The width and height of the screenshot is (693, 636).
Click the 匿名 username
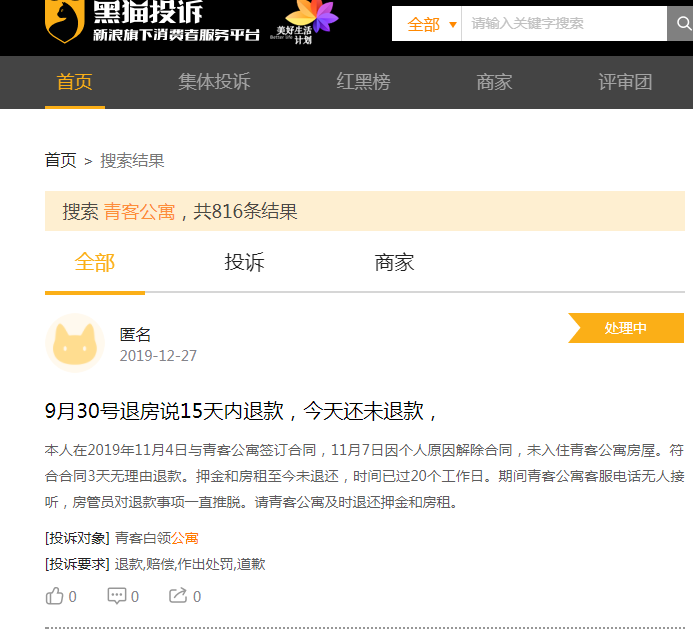pyautogui.click(x=135, y=335)
